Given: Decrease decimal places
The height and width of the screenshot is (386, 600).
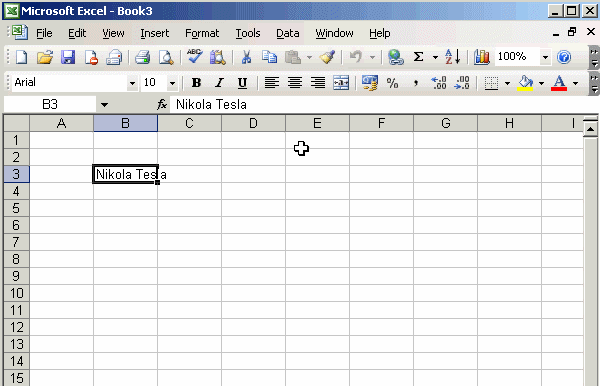Looking at the screenshot, I should pyautogui.click(x=462, y=83).
